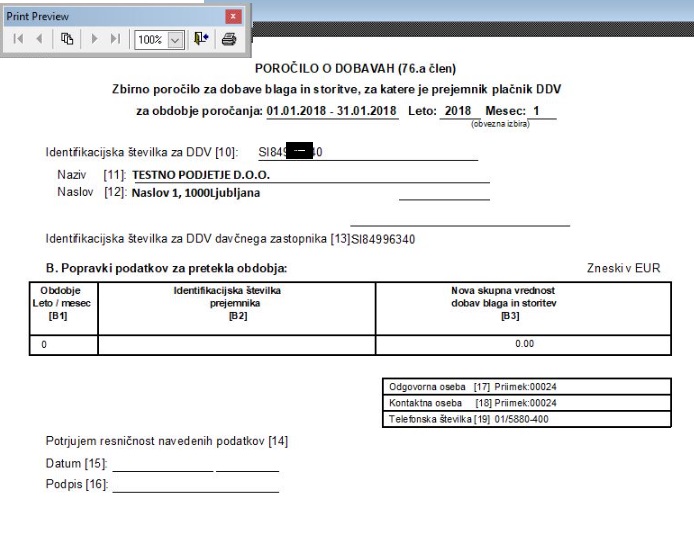The width and height of the screenshot is (694, 543).
Task: Go to the previous preview page
Action: [x=39, y=39]
